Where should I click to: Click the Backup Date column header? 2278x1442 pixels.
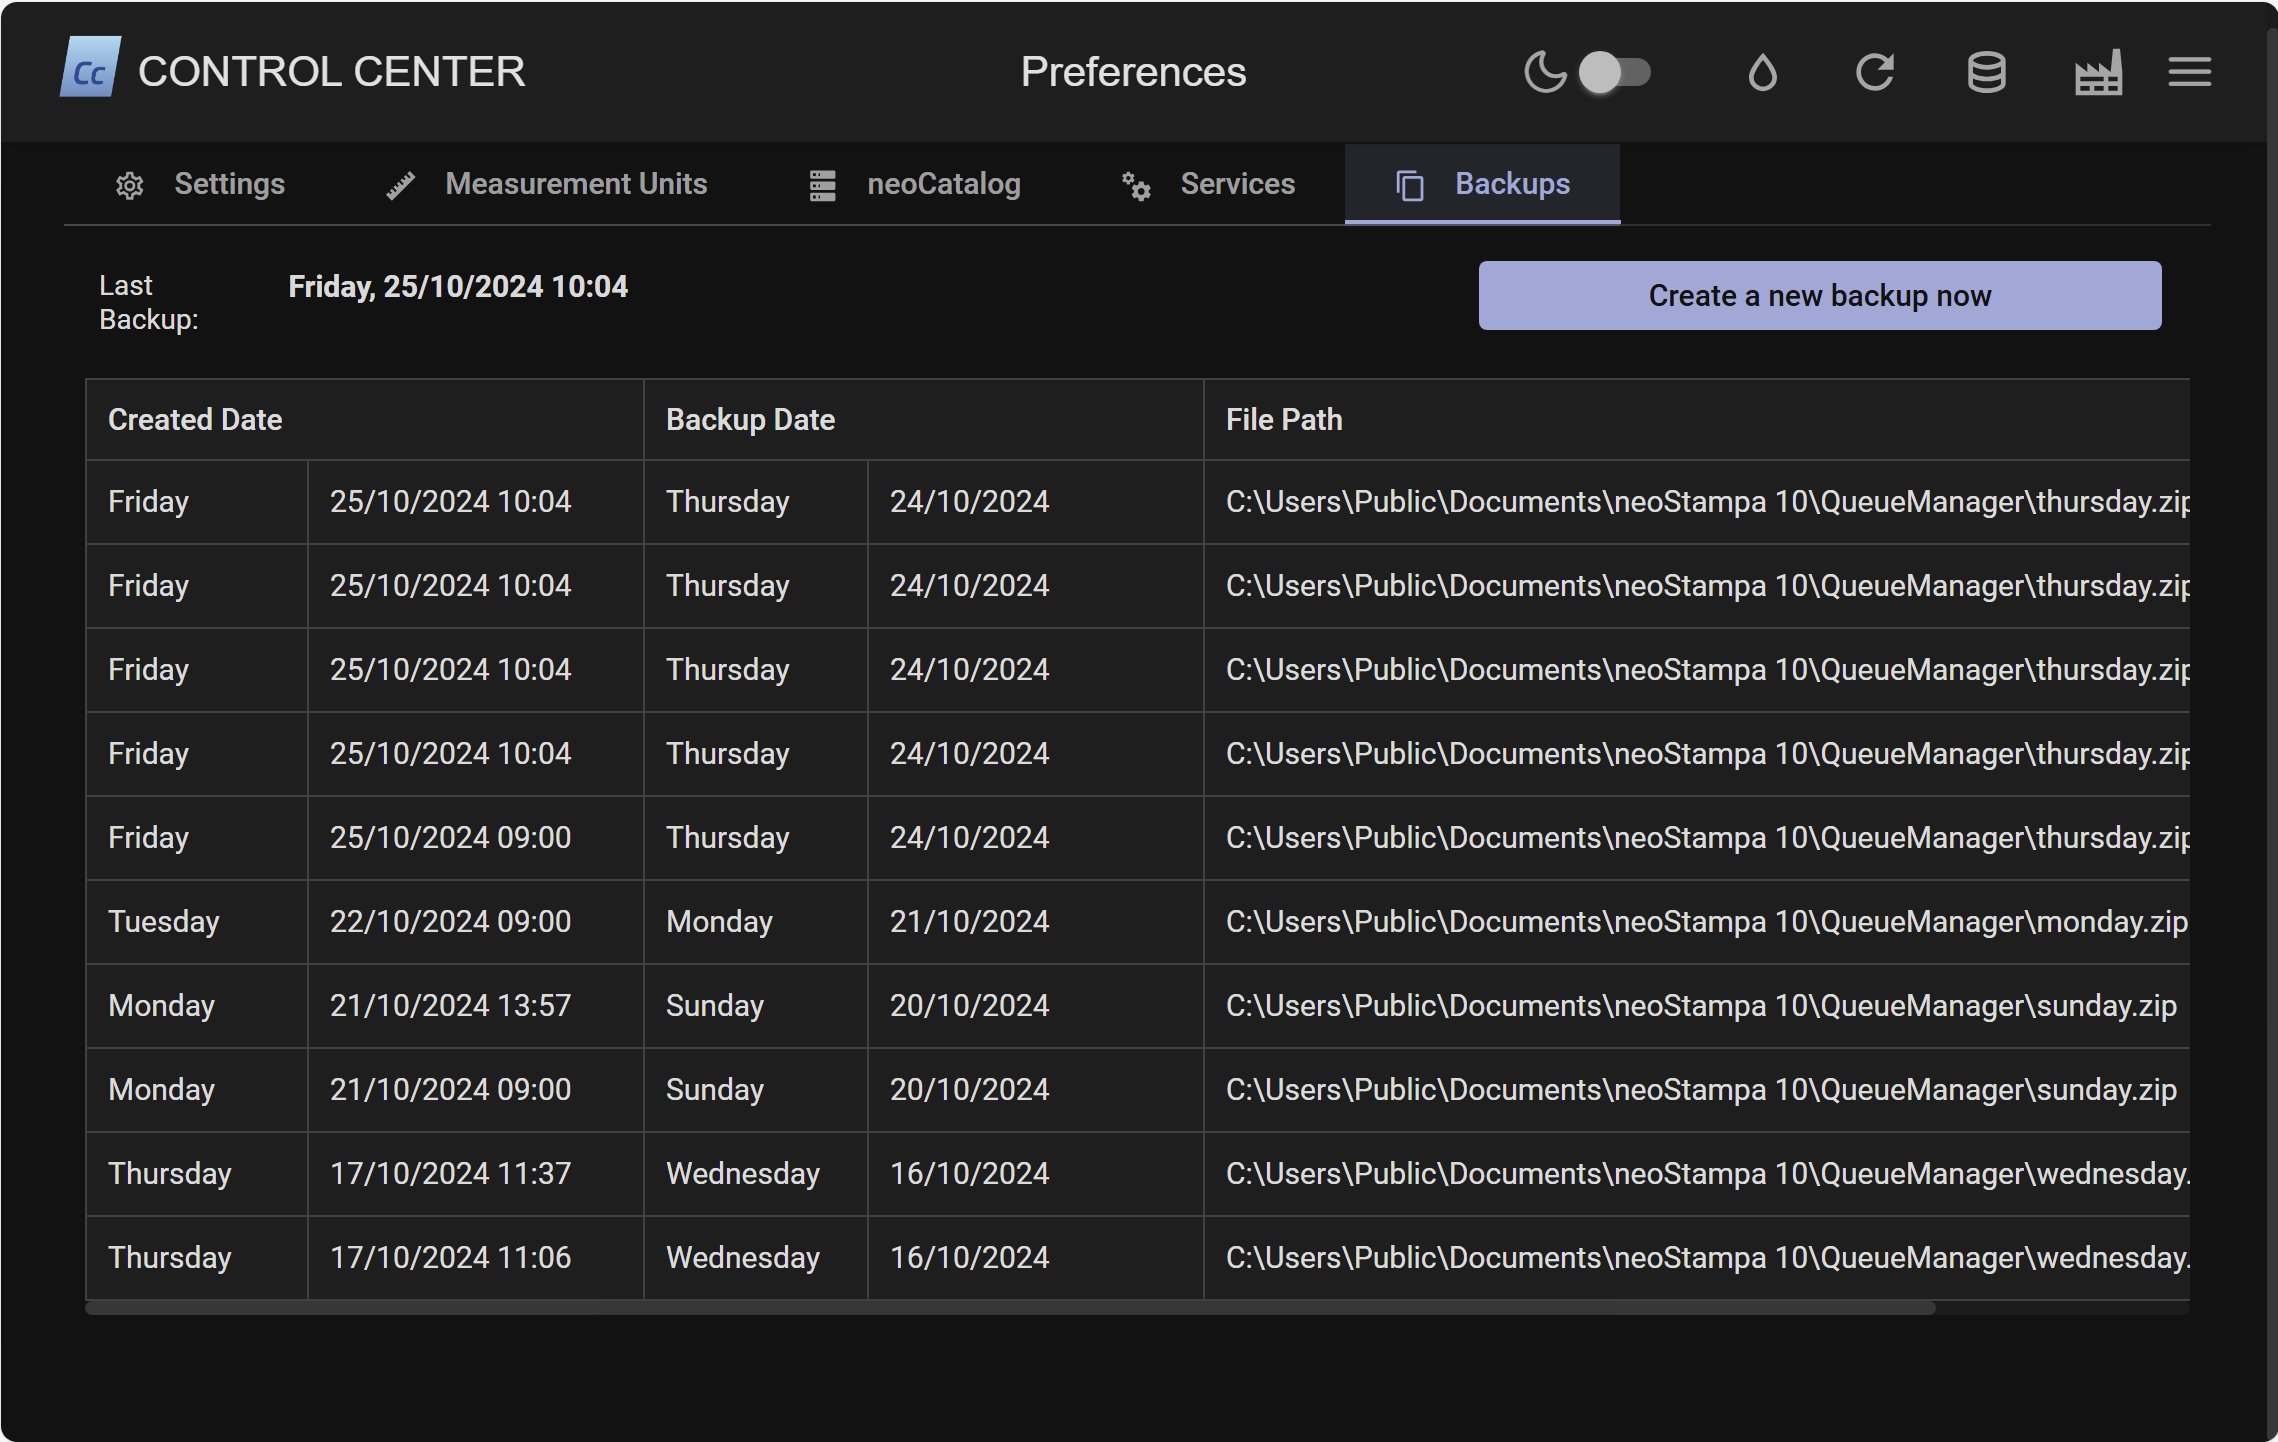[x=750, y=420]
